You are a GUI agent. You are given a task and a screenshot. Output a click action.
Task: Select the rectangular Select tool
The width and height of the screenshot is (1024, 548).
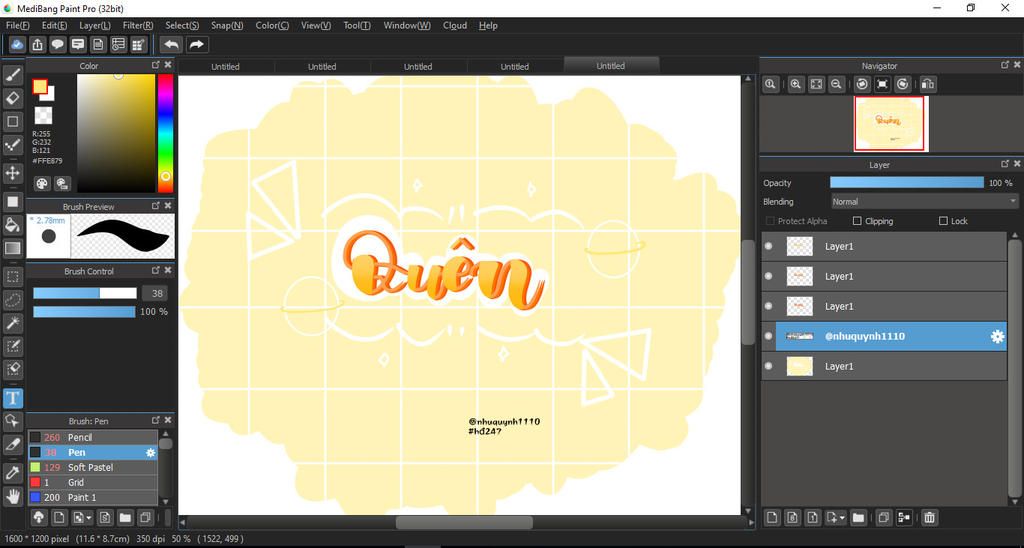pos(12,277)
